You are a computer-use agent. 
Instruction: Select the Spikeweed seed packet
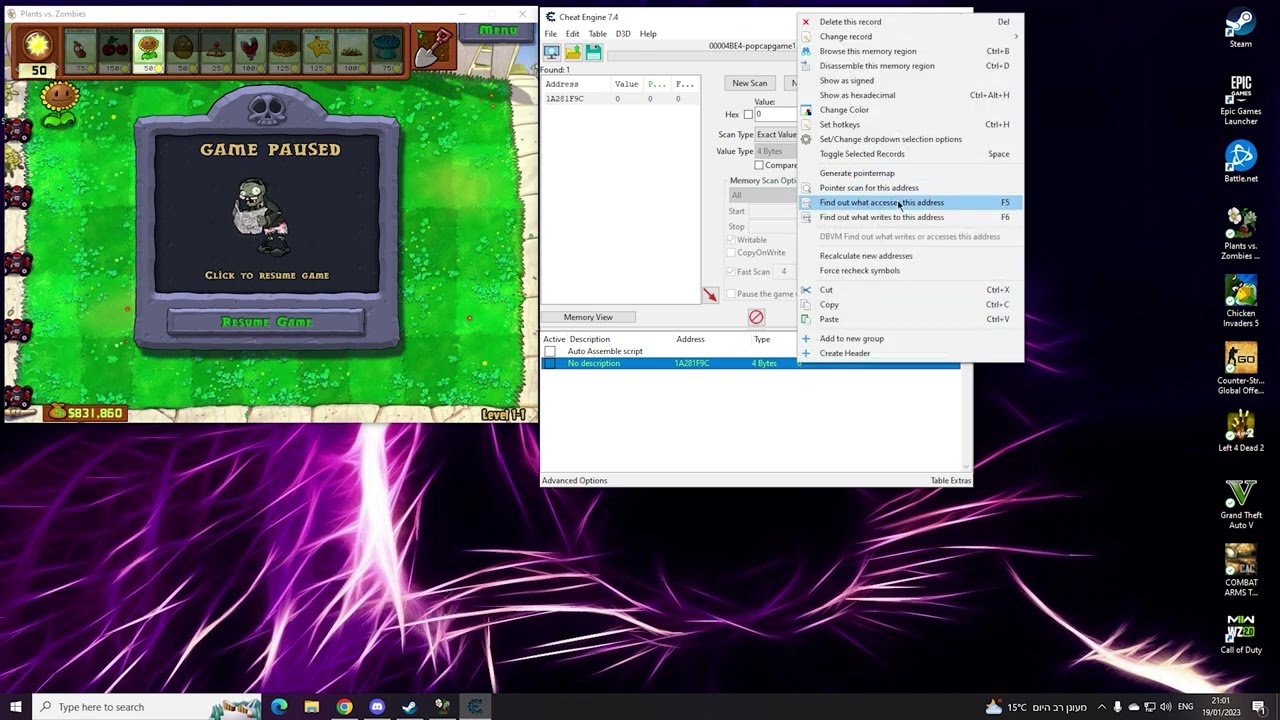pos(352,50)
